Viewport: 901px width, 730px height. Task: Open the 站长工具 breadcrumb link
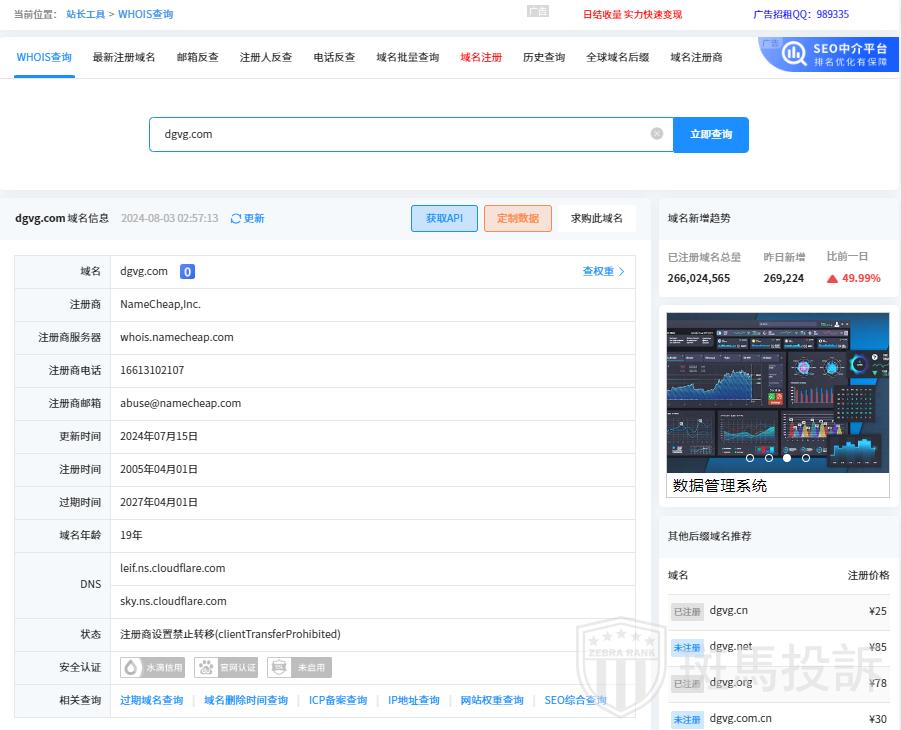pyautogui.click(x=85, y=15)
